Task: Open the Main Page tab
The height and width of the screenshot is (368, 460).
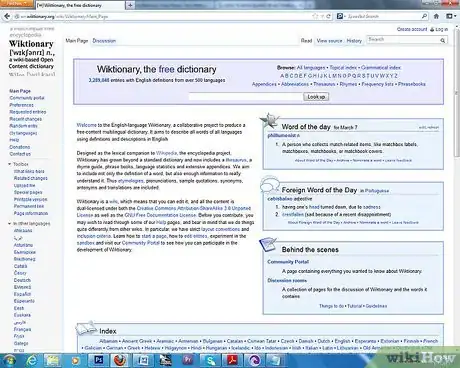Action: pyautogui.click(x=77, y=41)
